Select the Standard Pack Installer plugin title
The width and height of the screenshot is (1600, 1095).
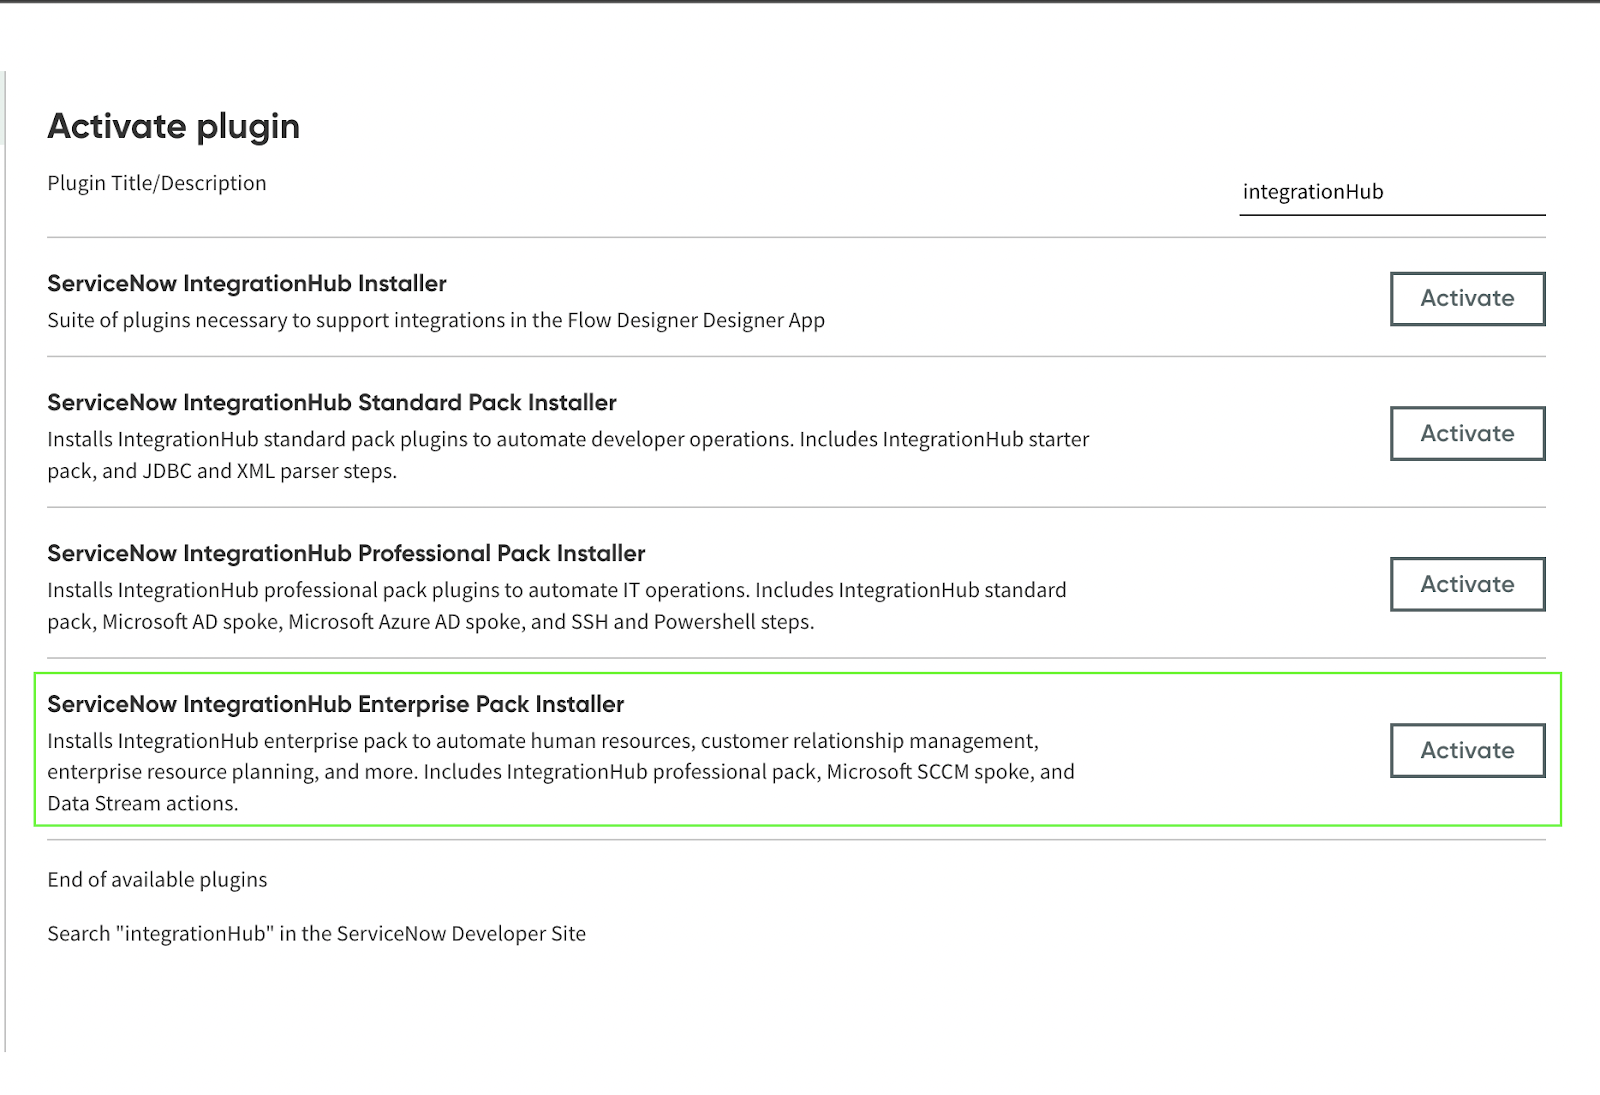point(332,402)
